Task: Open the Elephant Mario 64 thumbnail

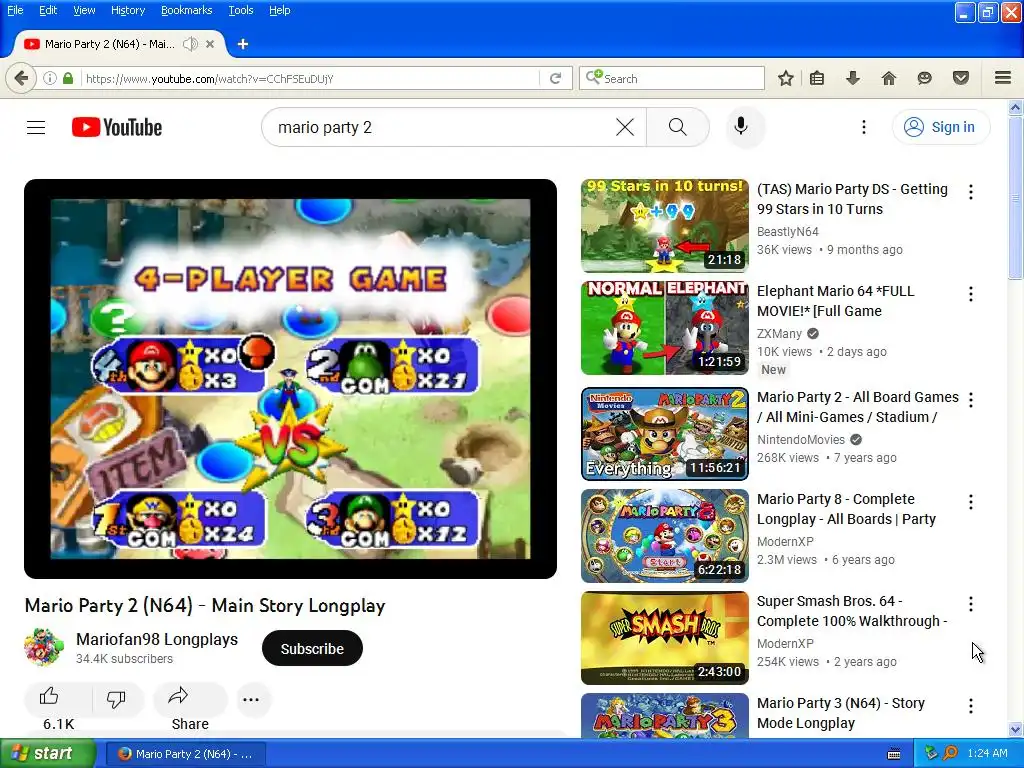Action: [665, 328]
